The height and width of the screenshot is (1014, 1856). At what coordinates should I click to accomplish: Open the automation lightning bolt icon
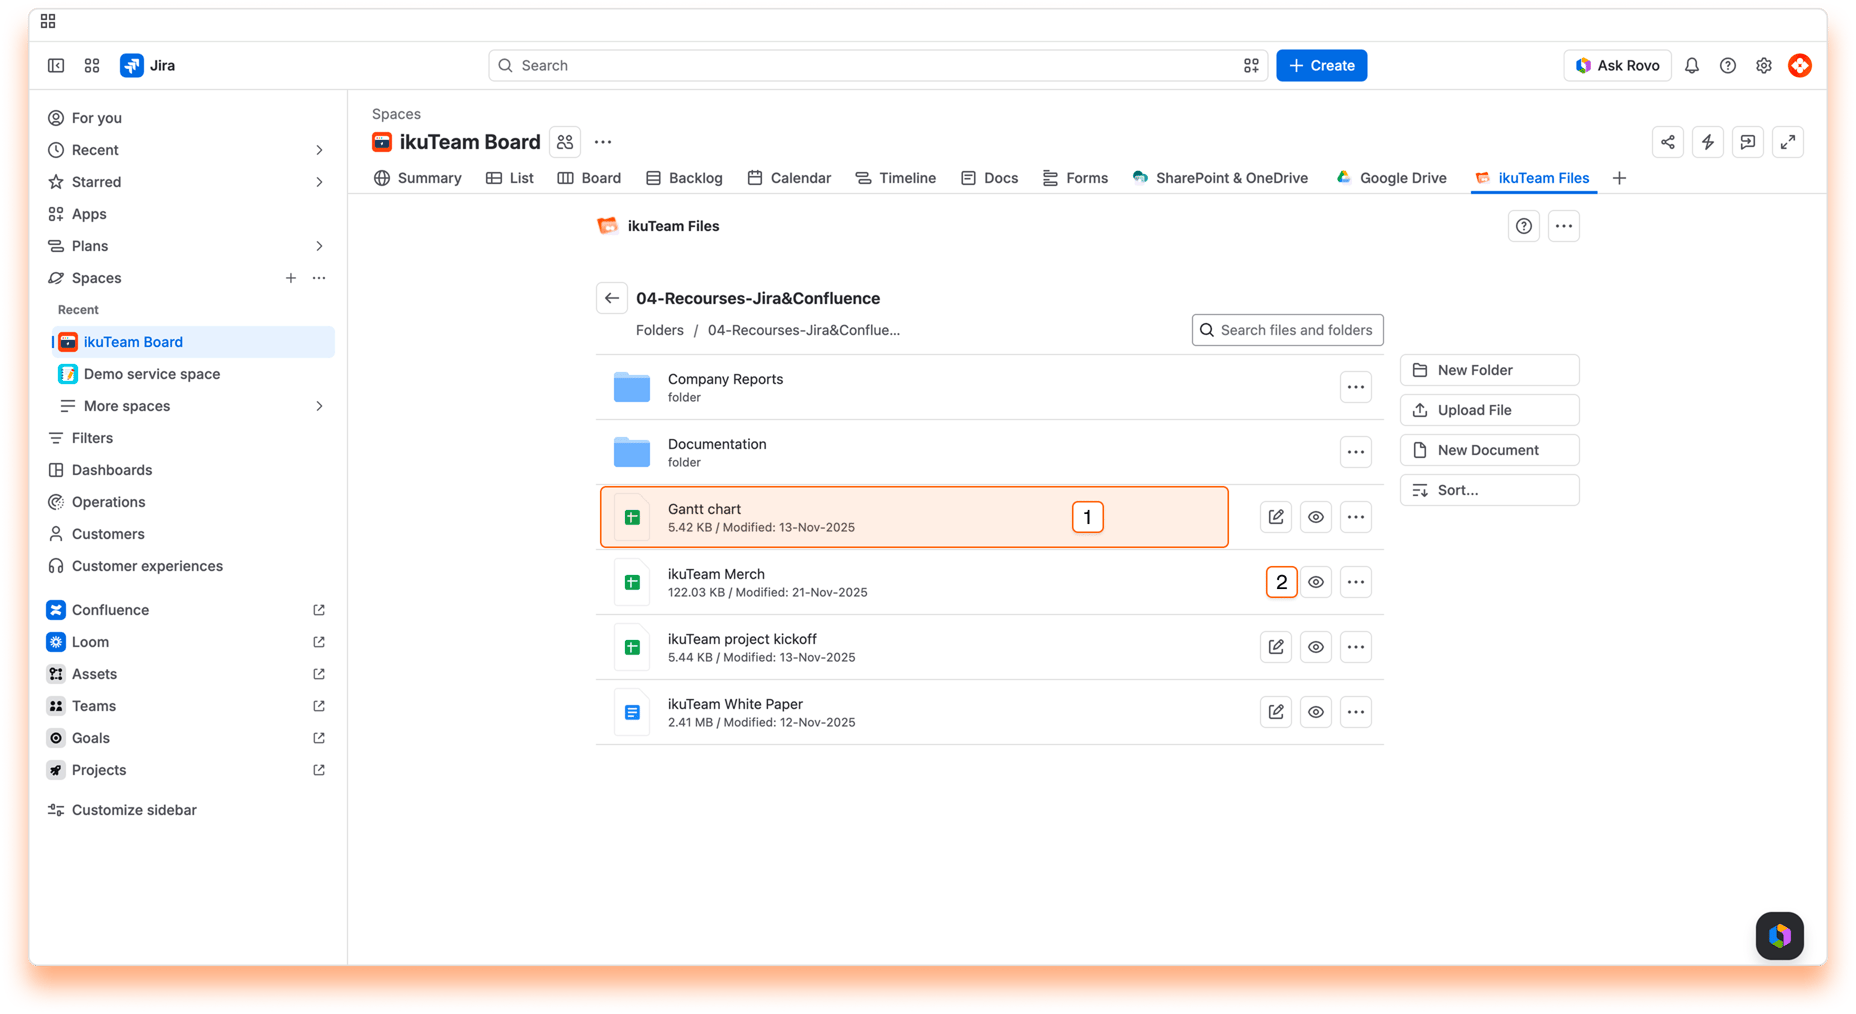(1708, 142)
